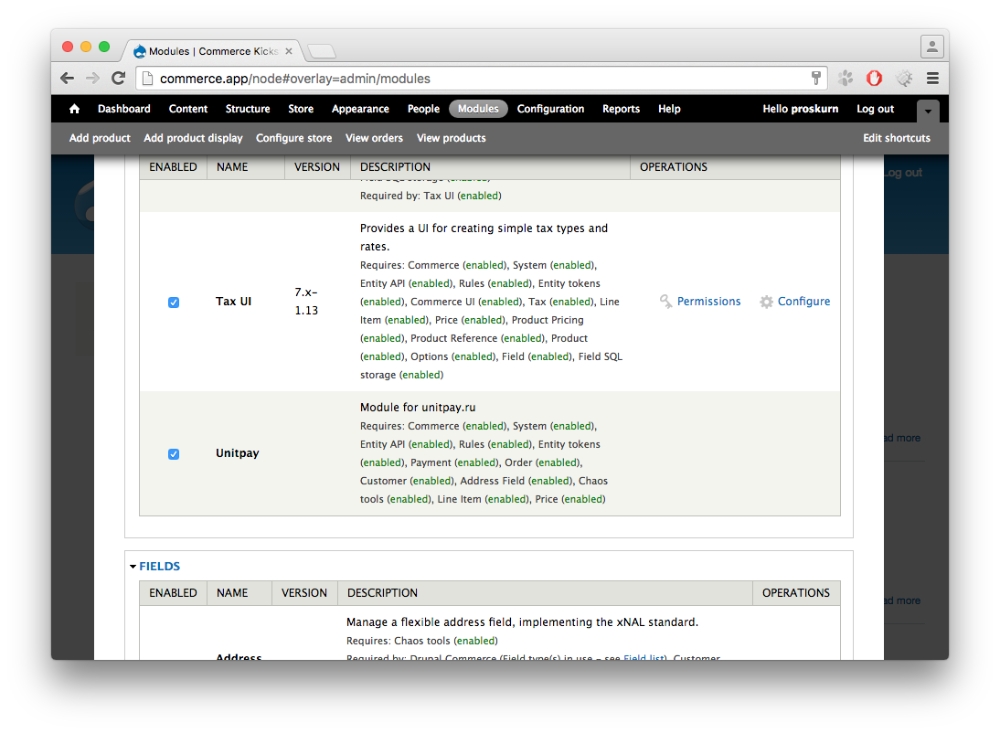Click the gear-shaped extension icon in browser toolbar
Image resolution: width=1000 pixels, height=733 pixels.
coord(904,78)
